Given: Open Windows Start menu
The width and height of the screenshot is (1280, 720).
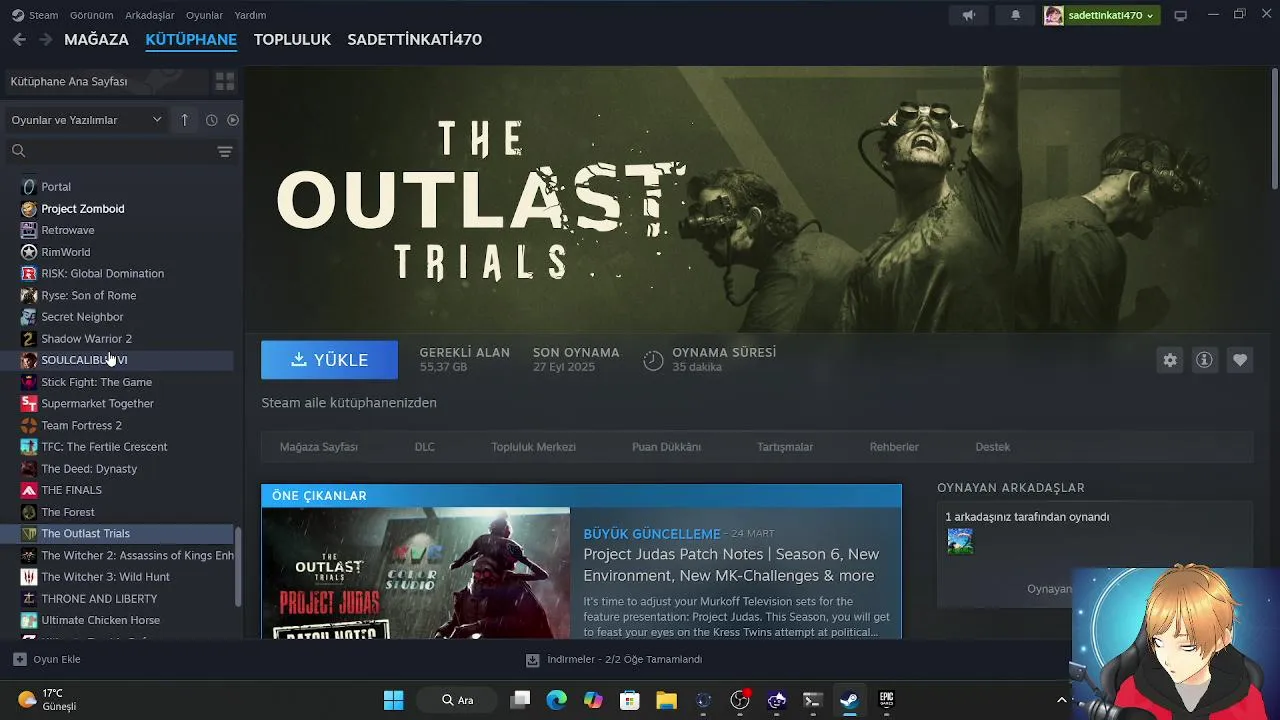Looking at the screenshot, I should [x=393, y=700].
